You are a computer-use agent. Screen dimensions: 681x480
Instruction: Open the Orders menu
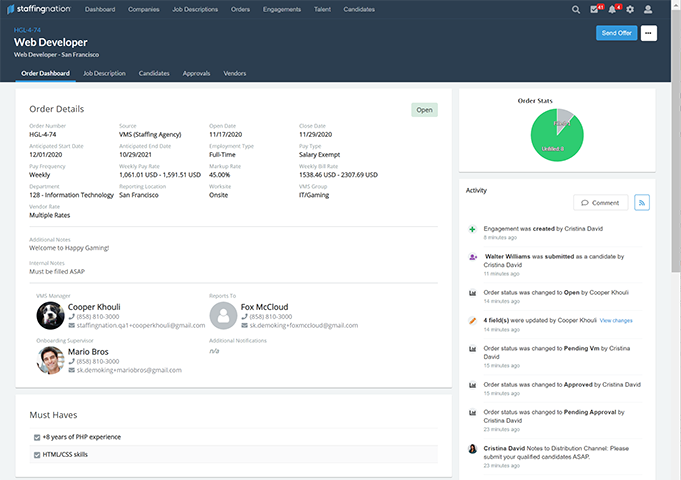click(x=240, y=10)
